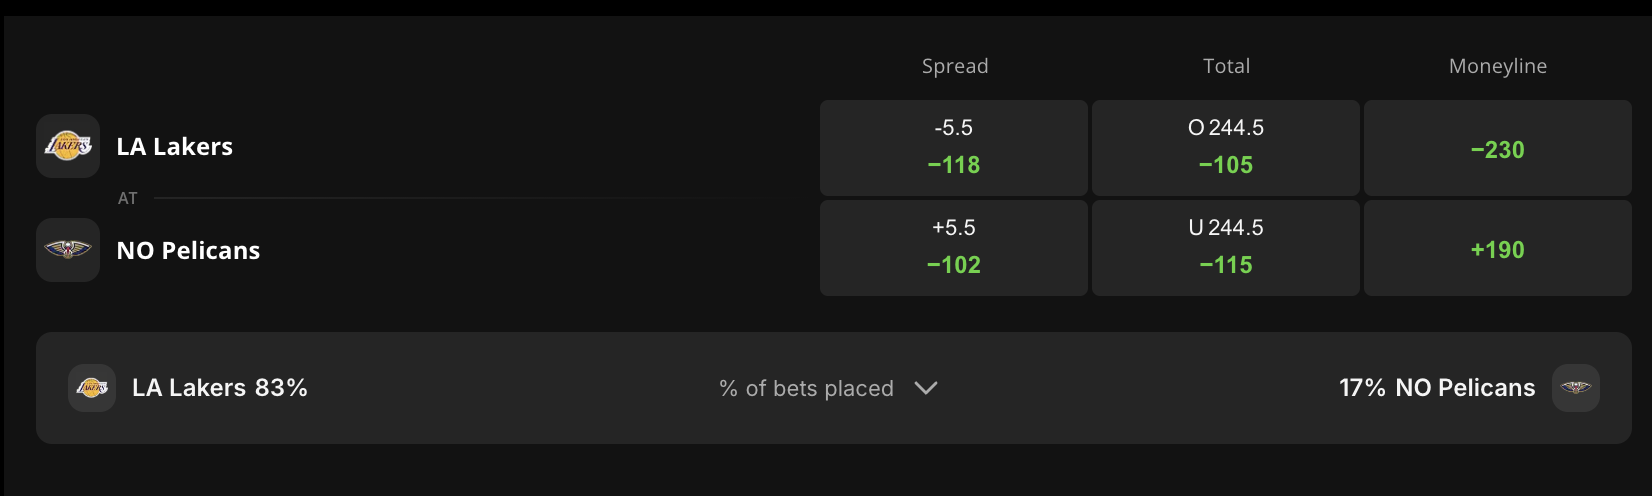Click the Lakers logo beside LA Lakers
Screen dimensions: 1652x496
(68, 146)
